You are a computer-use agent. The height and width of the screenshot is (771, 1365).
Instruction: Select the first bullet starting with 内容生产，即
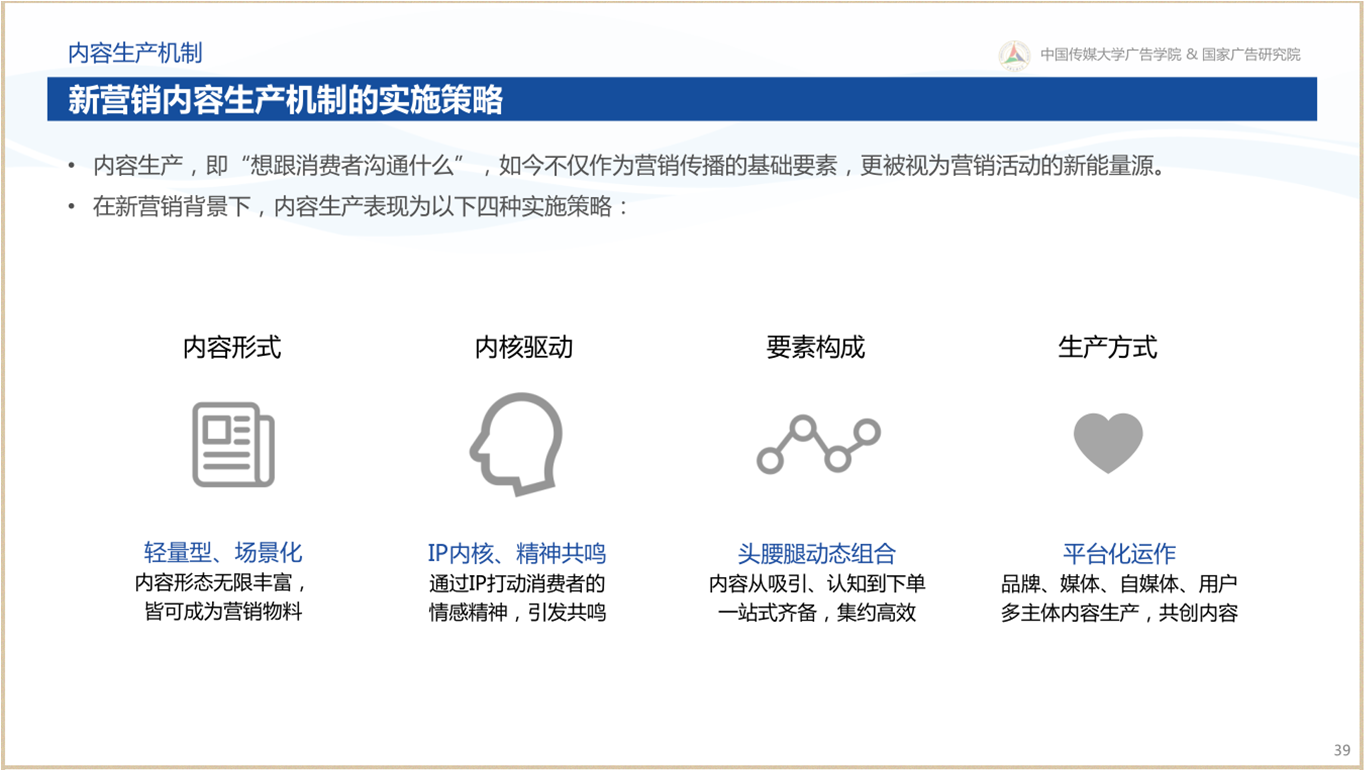629,166
